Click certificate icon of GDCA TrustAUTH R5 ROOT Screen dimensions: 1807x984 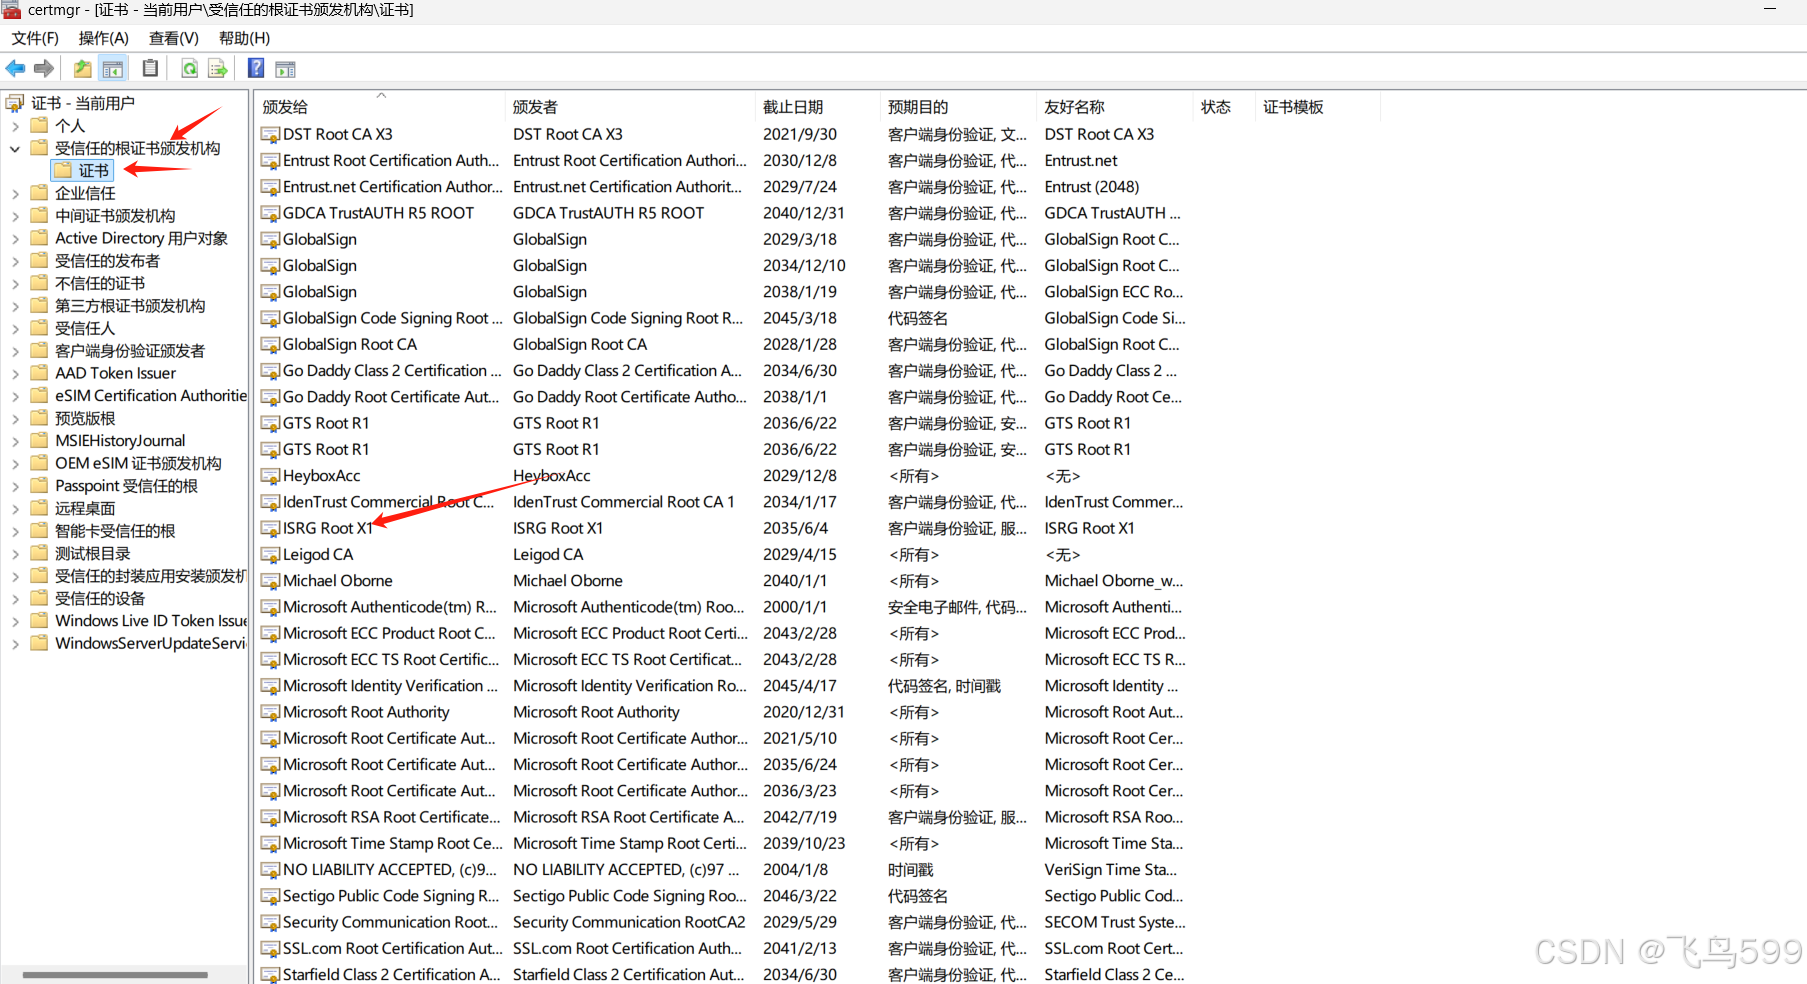[x=270, y=213]
